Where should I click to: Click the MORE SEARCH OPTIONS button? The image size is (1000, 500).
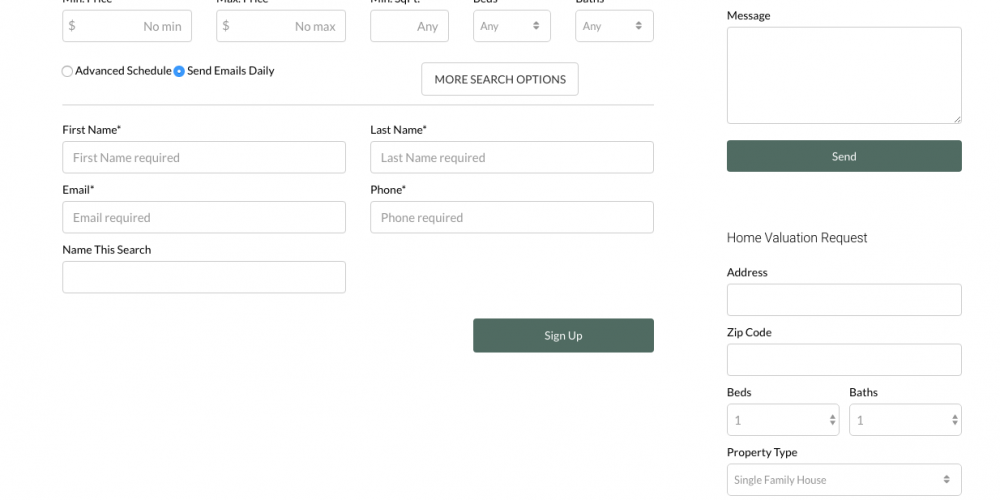[500, 80]
